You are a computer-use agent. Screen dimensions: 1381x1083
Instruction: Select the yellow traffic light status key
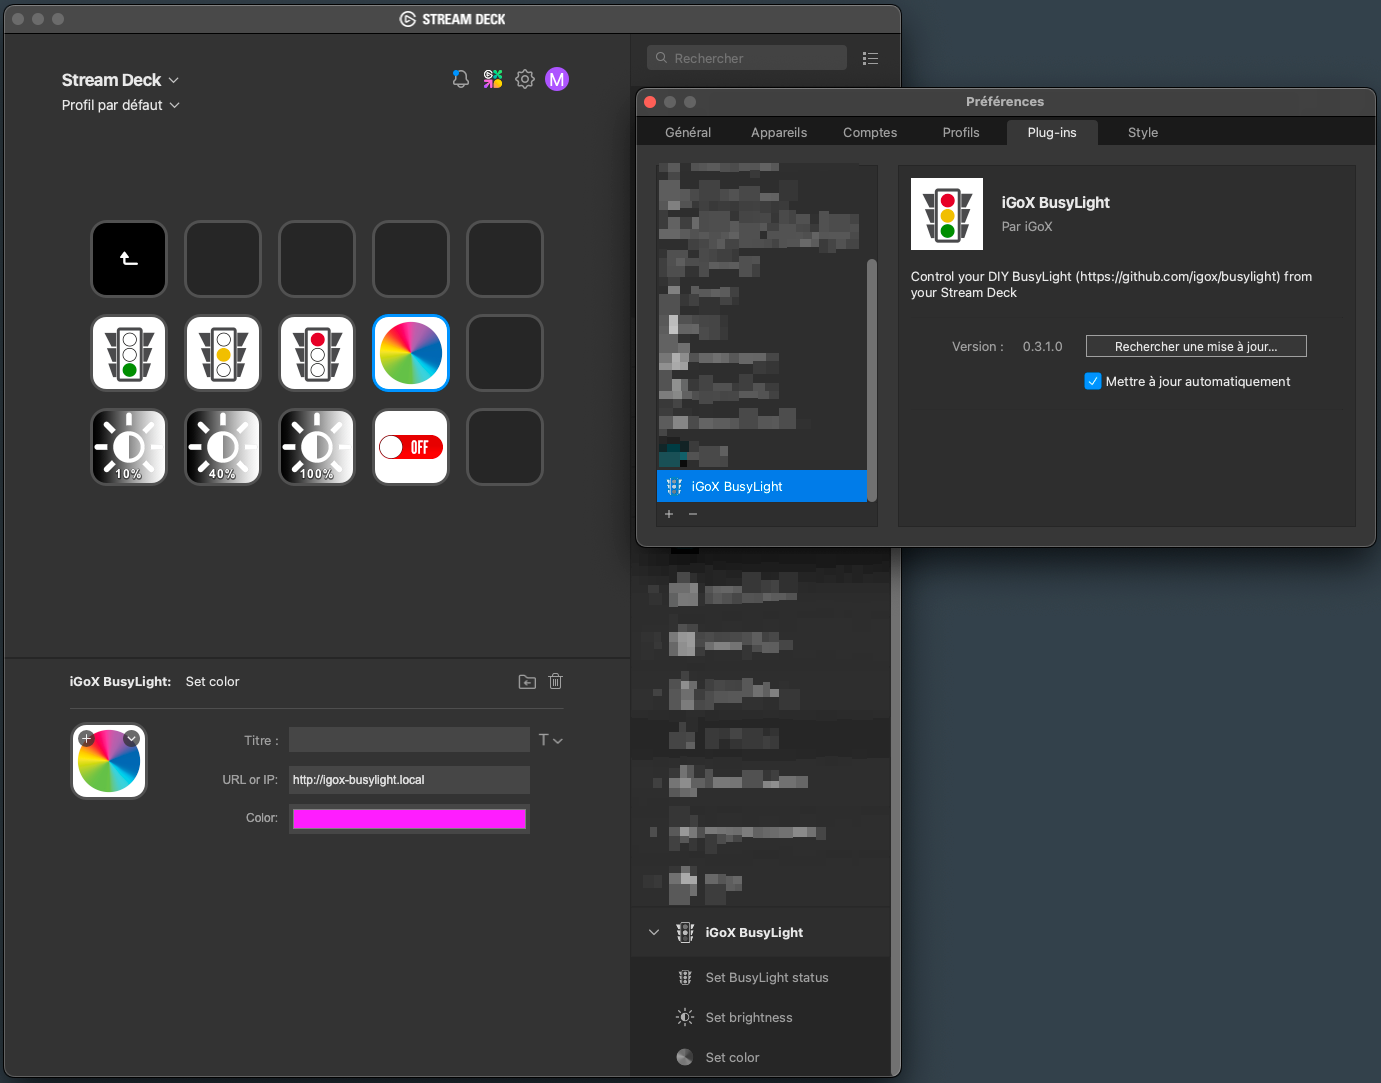click(x=222, y=353)
